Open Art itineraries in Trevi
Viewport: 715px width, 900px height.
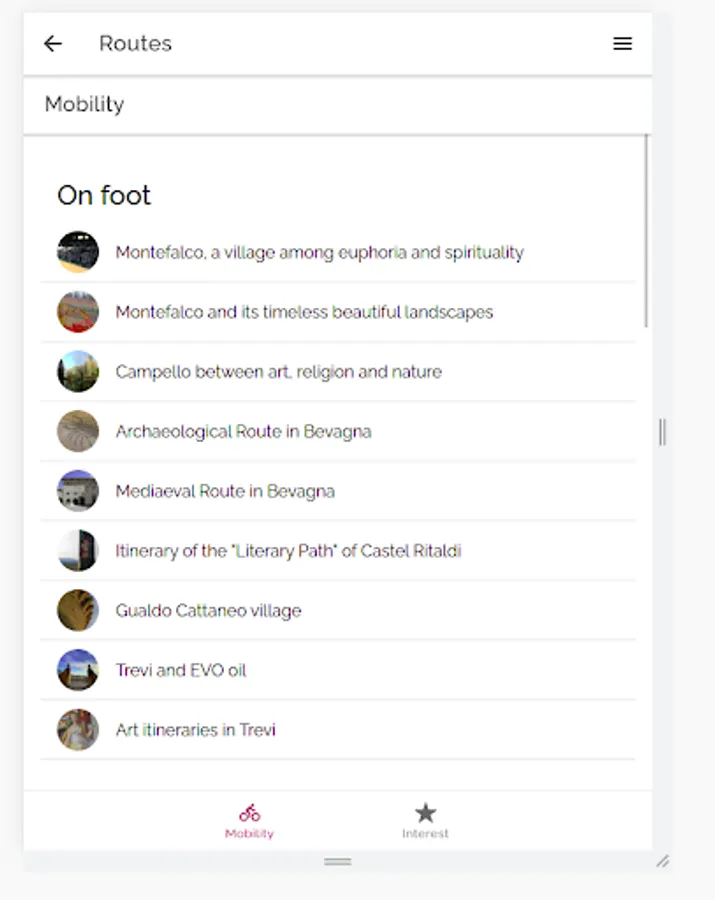(196, 730)
